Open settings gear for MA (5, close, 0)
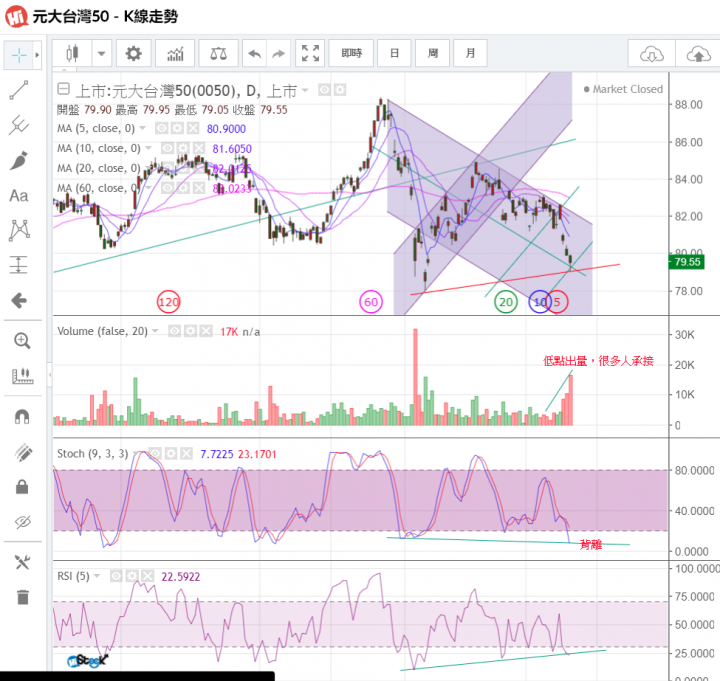 point(177,128)
